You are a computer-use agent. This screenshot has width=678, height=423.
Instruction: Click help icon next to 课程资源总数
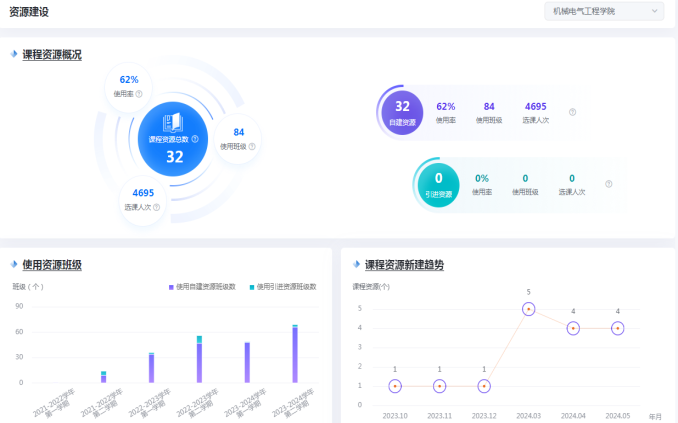tap(195, 139)
